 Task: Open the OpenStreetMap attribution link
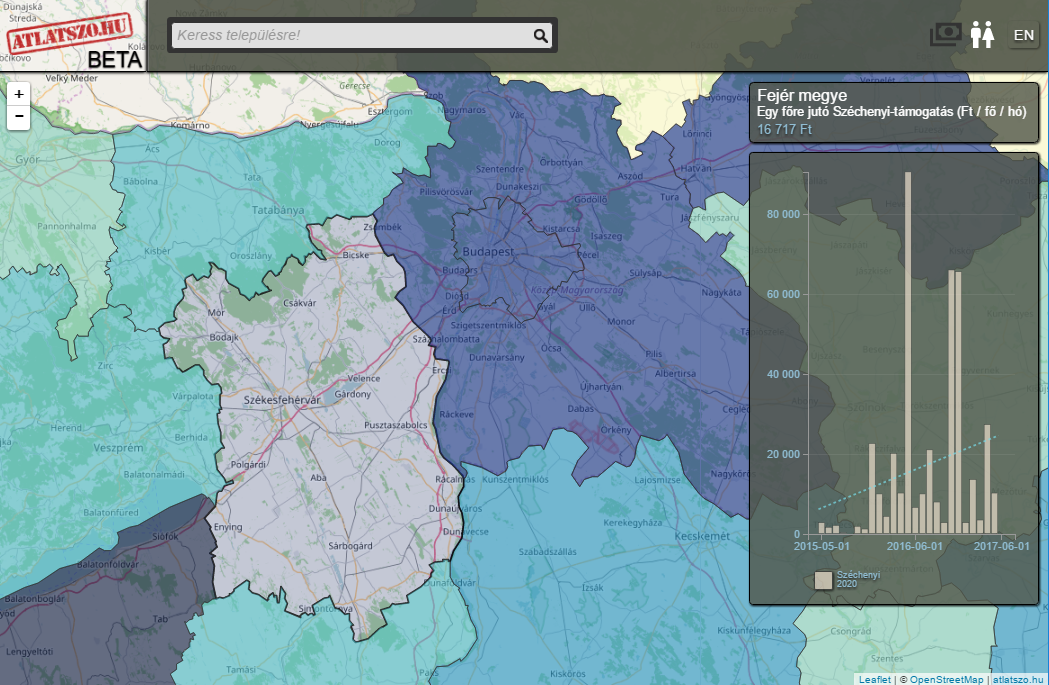click(x=946, y=680)
